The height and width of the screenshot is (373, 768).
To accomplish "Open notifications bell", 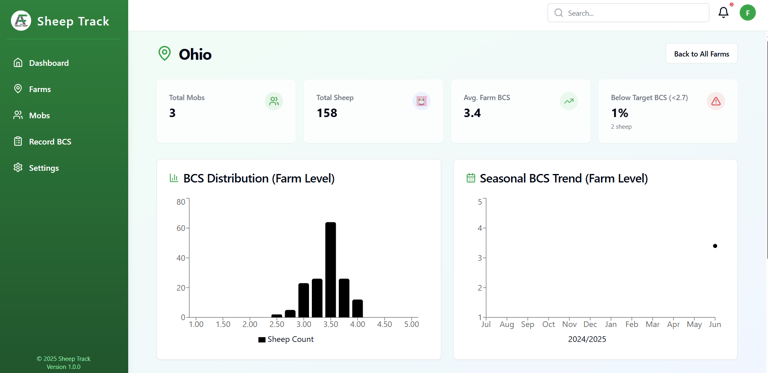I will (723, 13).
